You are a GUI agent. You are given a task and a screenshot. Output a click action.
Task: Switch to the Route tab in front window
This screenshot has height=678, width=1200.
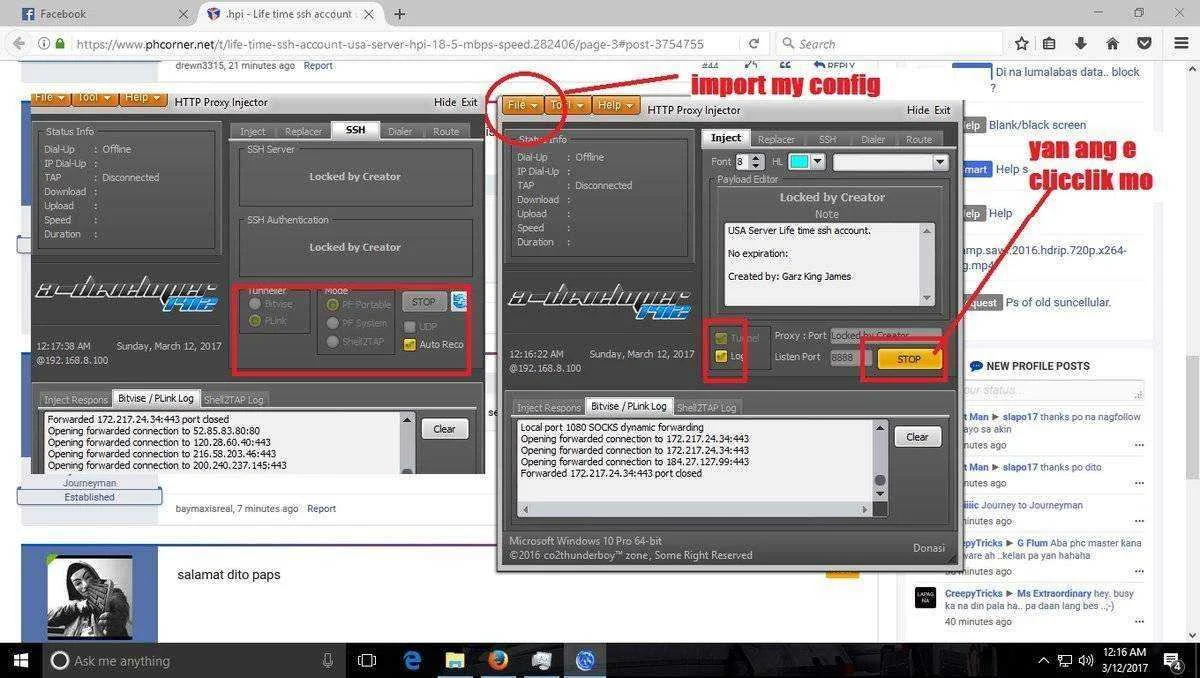coord(919,139)
